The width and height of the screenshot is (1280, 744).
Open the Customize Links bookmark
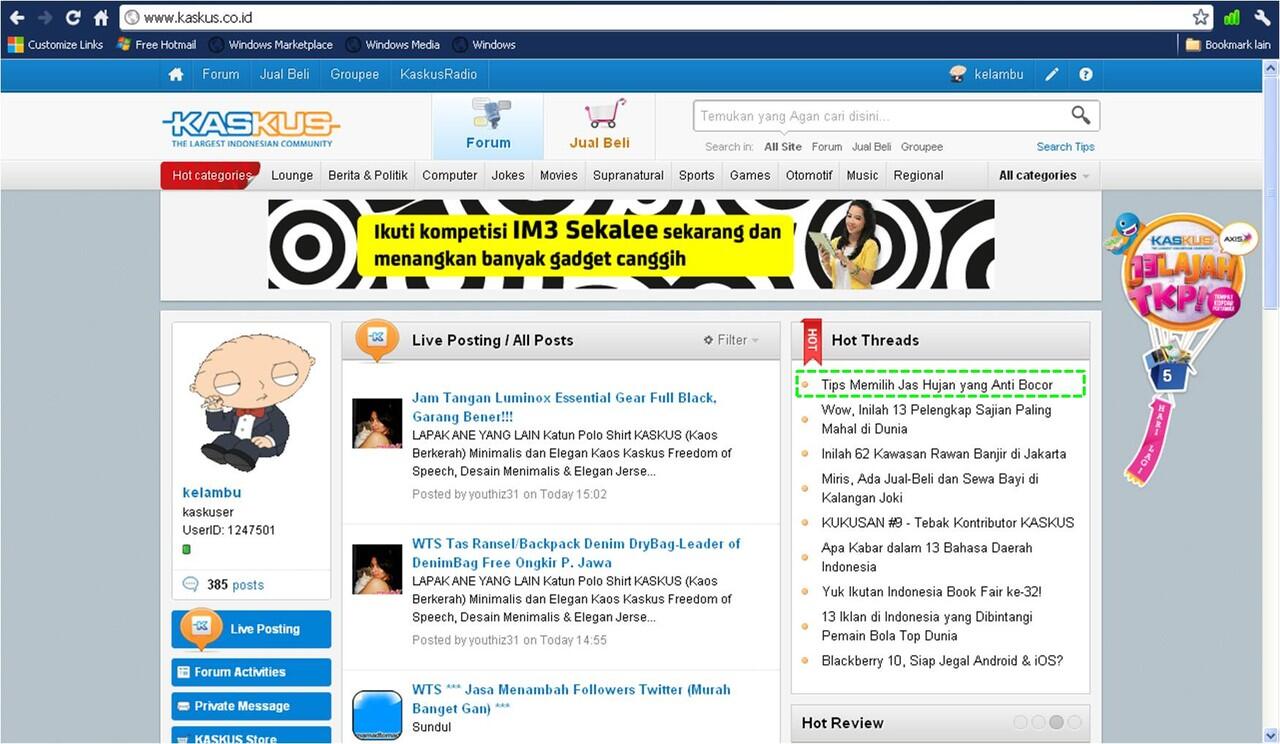(56, 44)
